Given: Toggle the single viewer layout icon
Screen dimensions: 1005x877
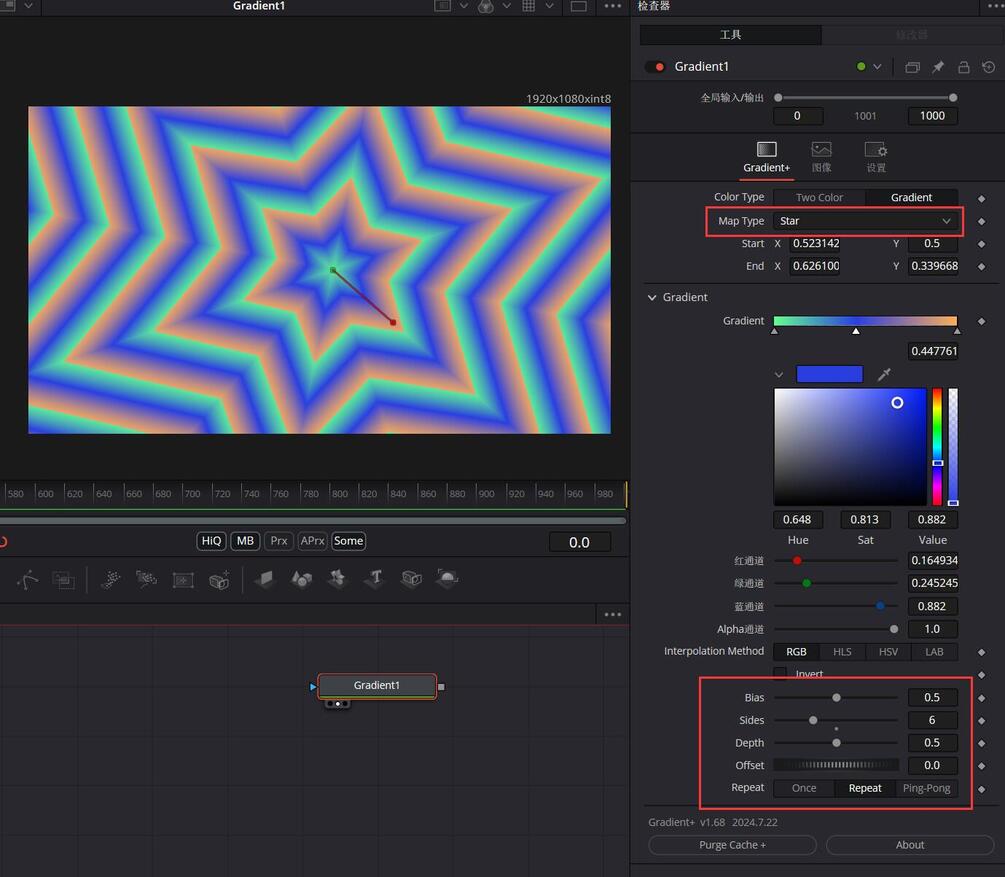Looking at the screenshot, I should [x=579, y=6].
